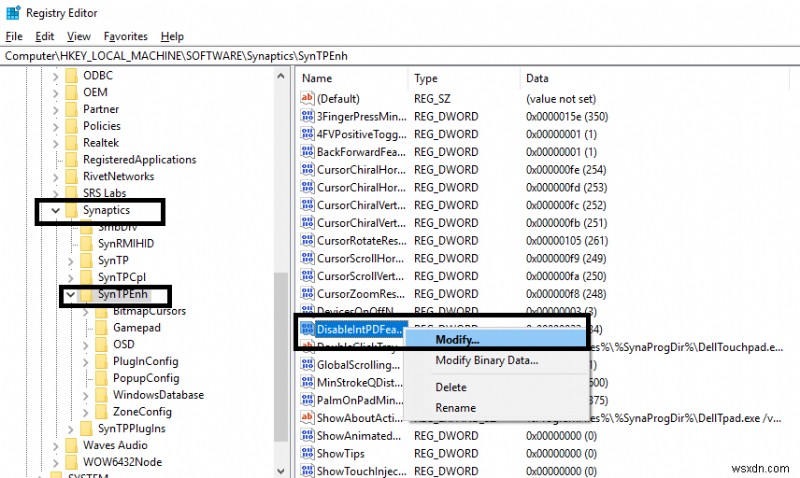800x478 pixels.
Task: Expand the ZoneConfig subkey
Action: point(85,413)
